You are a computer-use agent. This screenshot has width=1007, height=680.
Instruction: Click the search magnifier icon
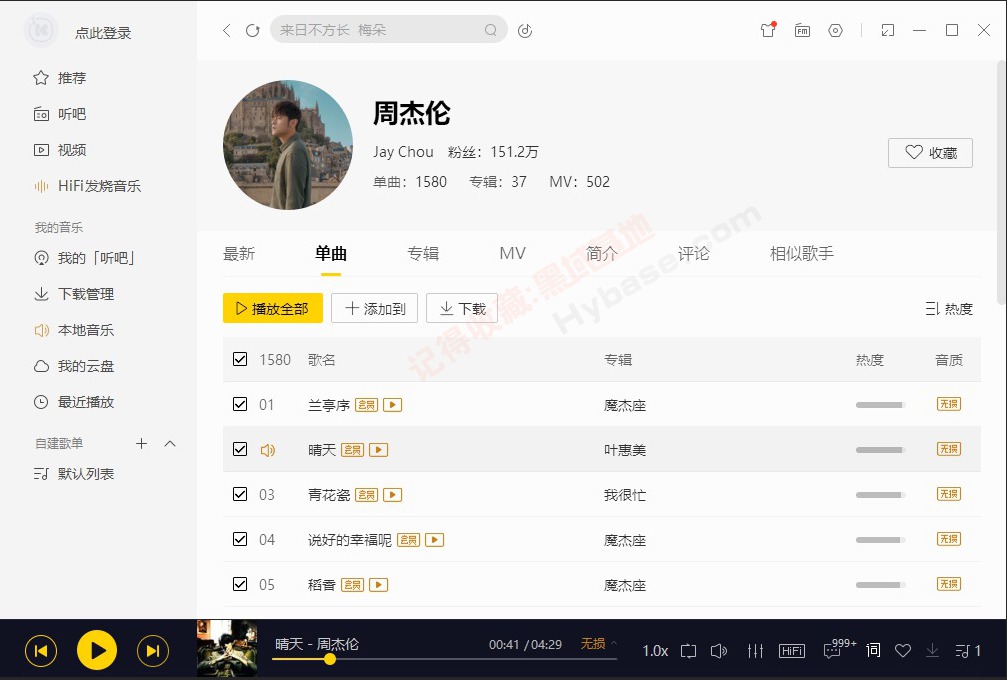tap(491, 30)
